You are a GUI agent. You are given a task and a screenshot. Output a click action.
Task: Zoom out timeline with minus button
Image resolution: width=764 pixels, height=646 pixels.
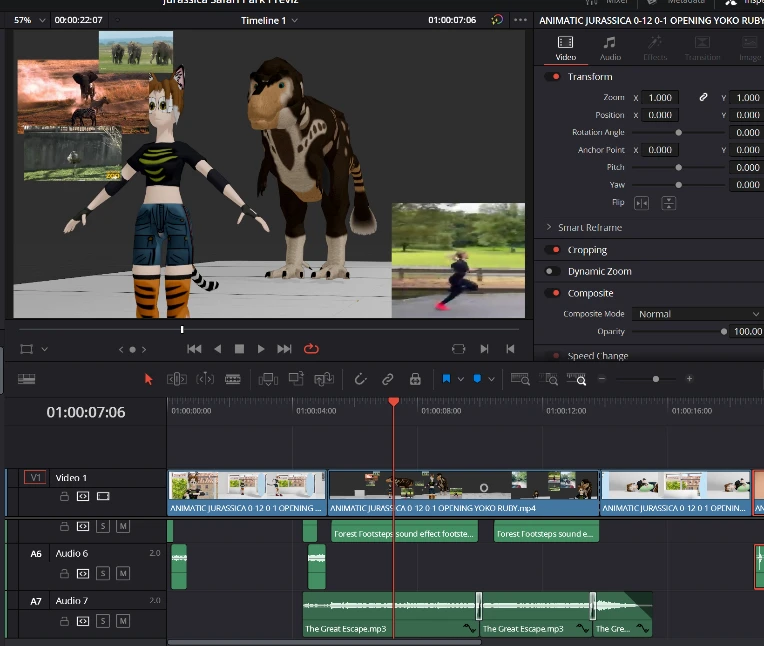coord(602,379)
